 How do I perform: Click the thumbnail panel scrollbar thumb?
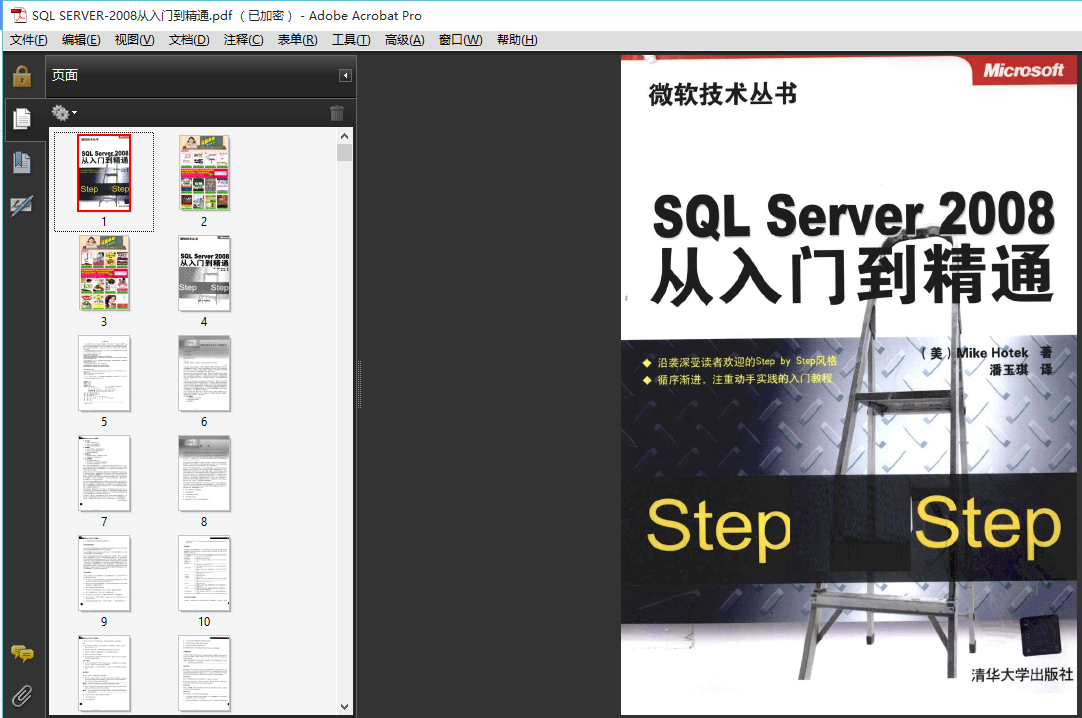(x=344, y=152)
